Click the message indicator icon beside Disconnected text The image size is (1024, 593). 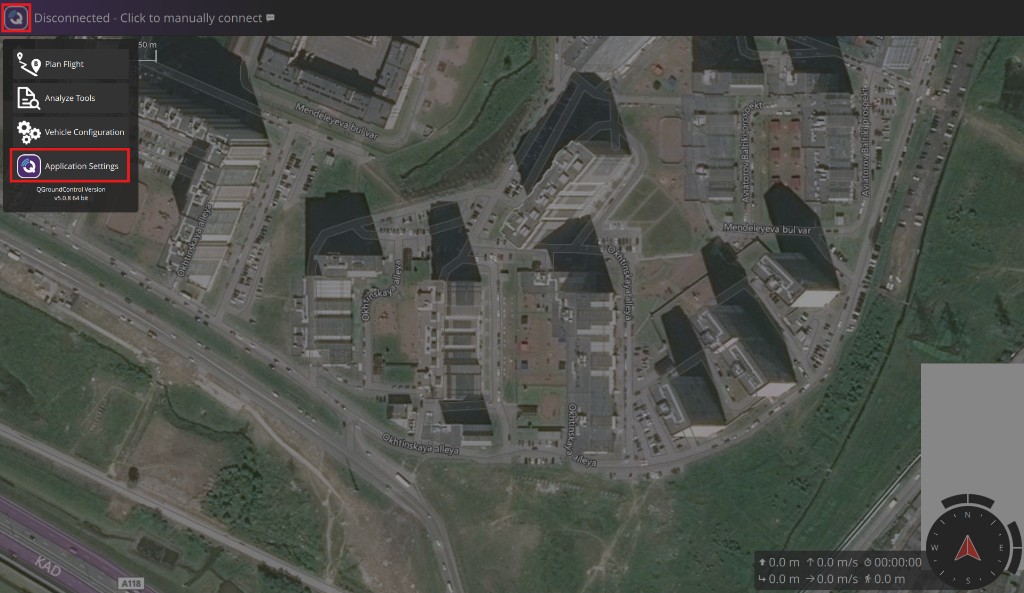270,18
